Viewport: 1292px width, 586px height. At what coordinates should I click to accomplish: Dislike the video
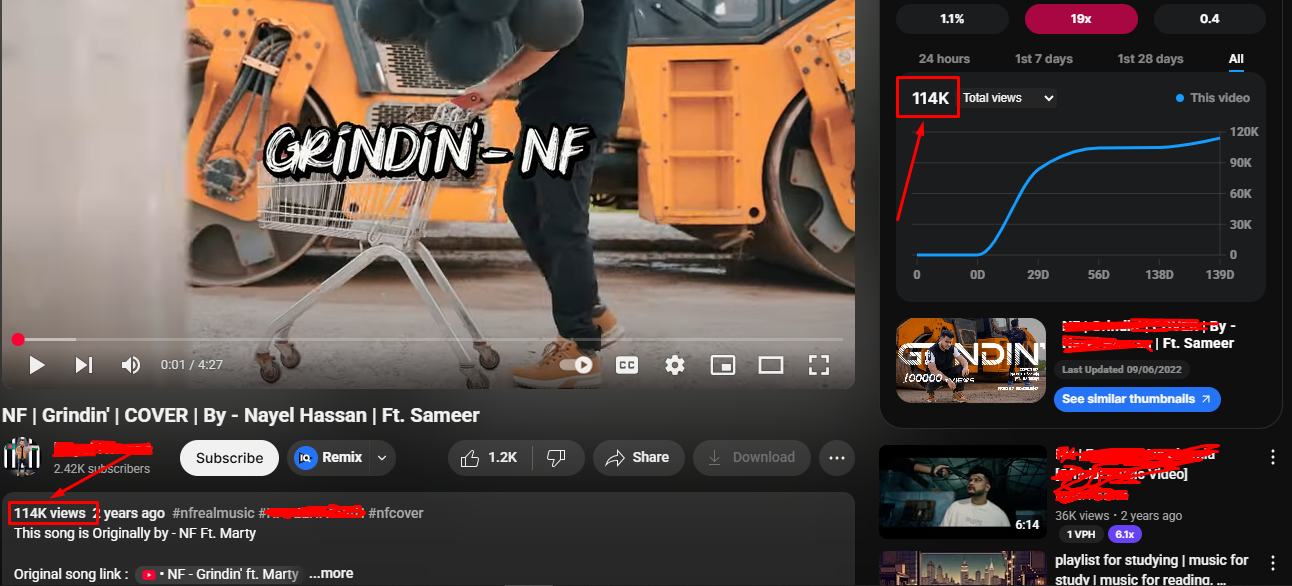pyautogui.click(x=557, y=457)
